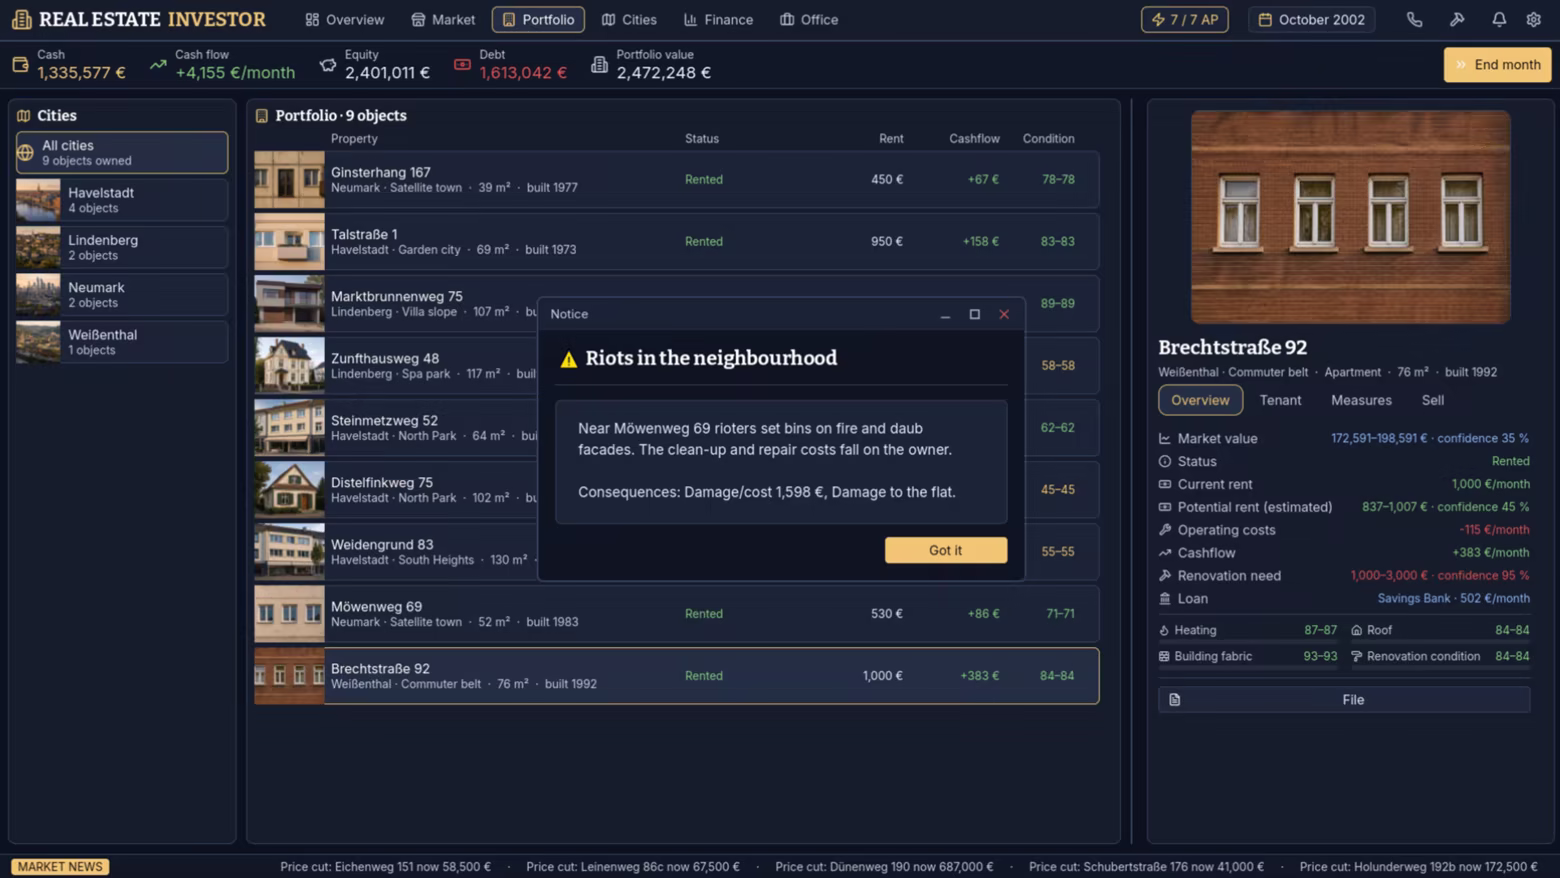Click the All cities globe icon
1560x878 pixels.
pos(25,153)
